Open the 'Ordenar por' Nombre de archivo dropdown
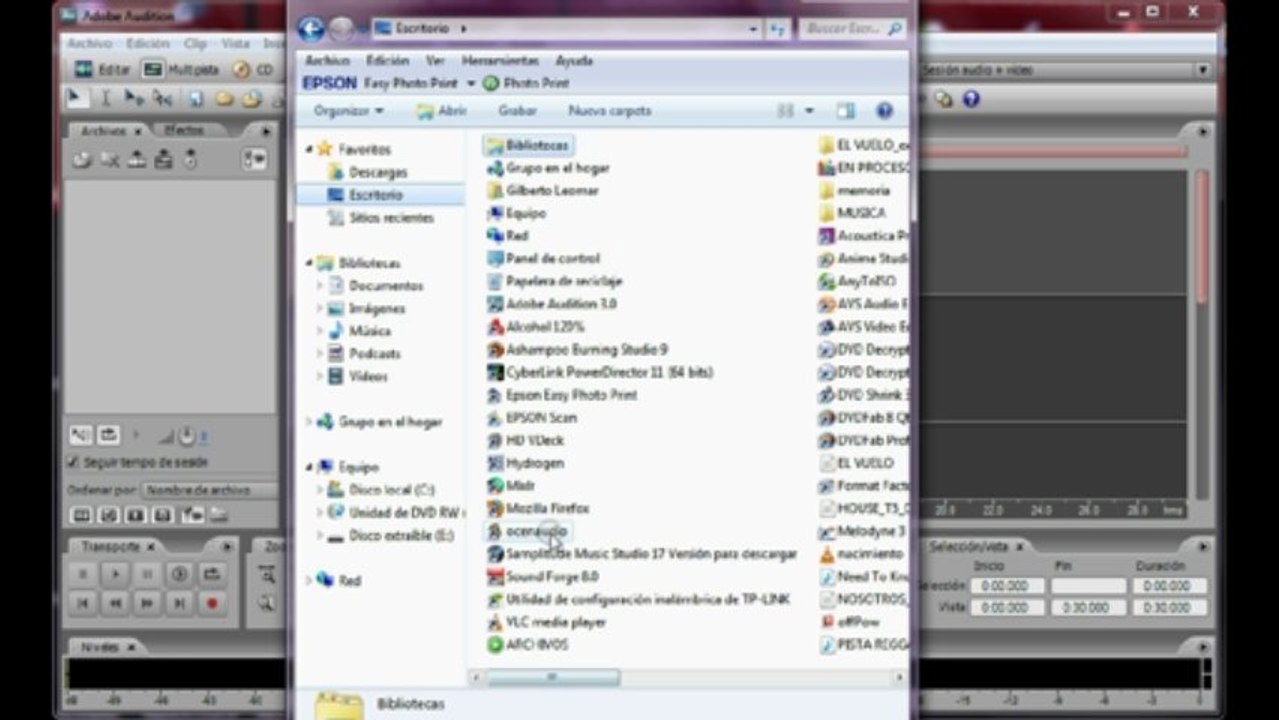This screenshot has width=1279, height=720. click(209, 490)
